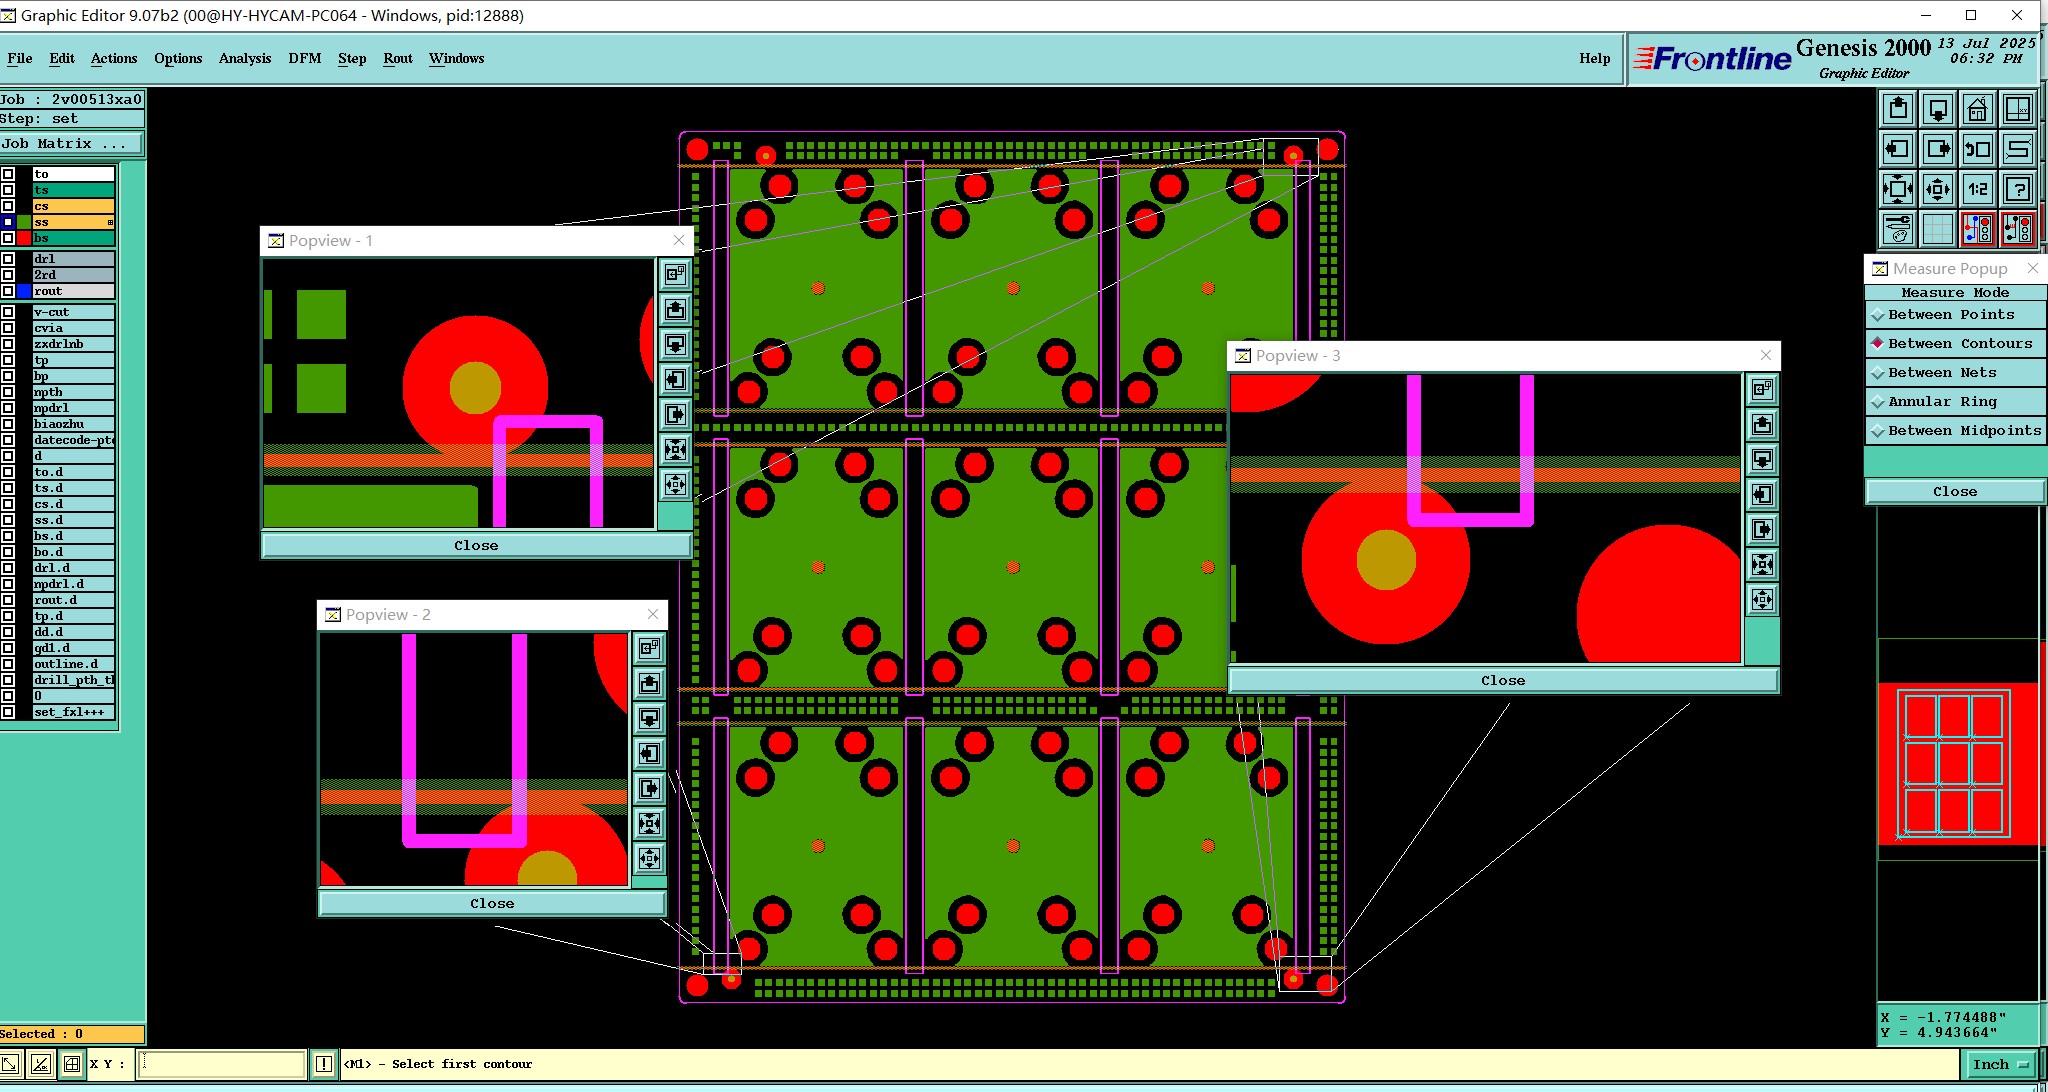The width and height of the screenshot is (2048, 1092).
Task: Toggle the checkbox beside ts layer
Action: click(x=8, y=190)
